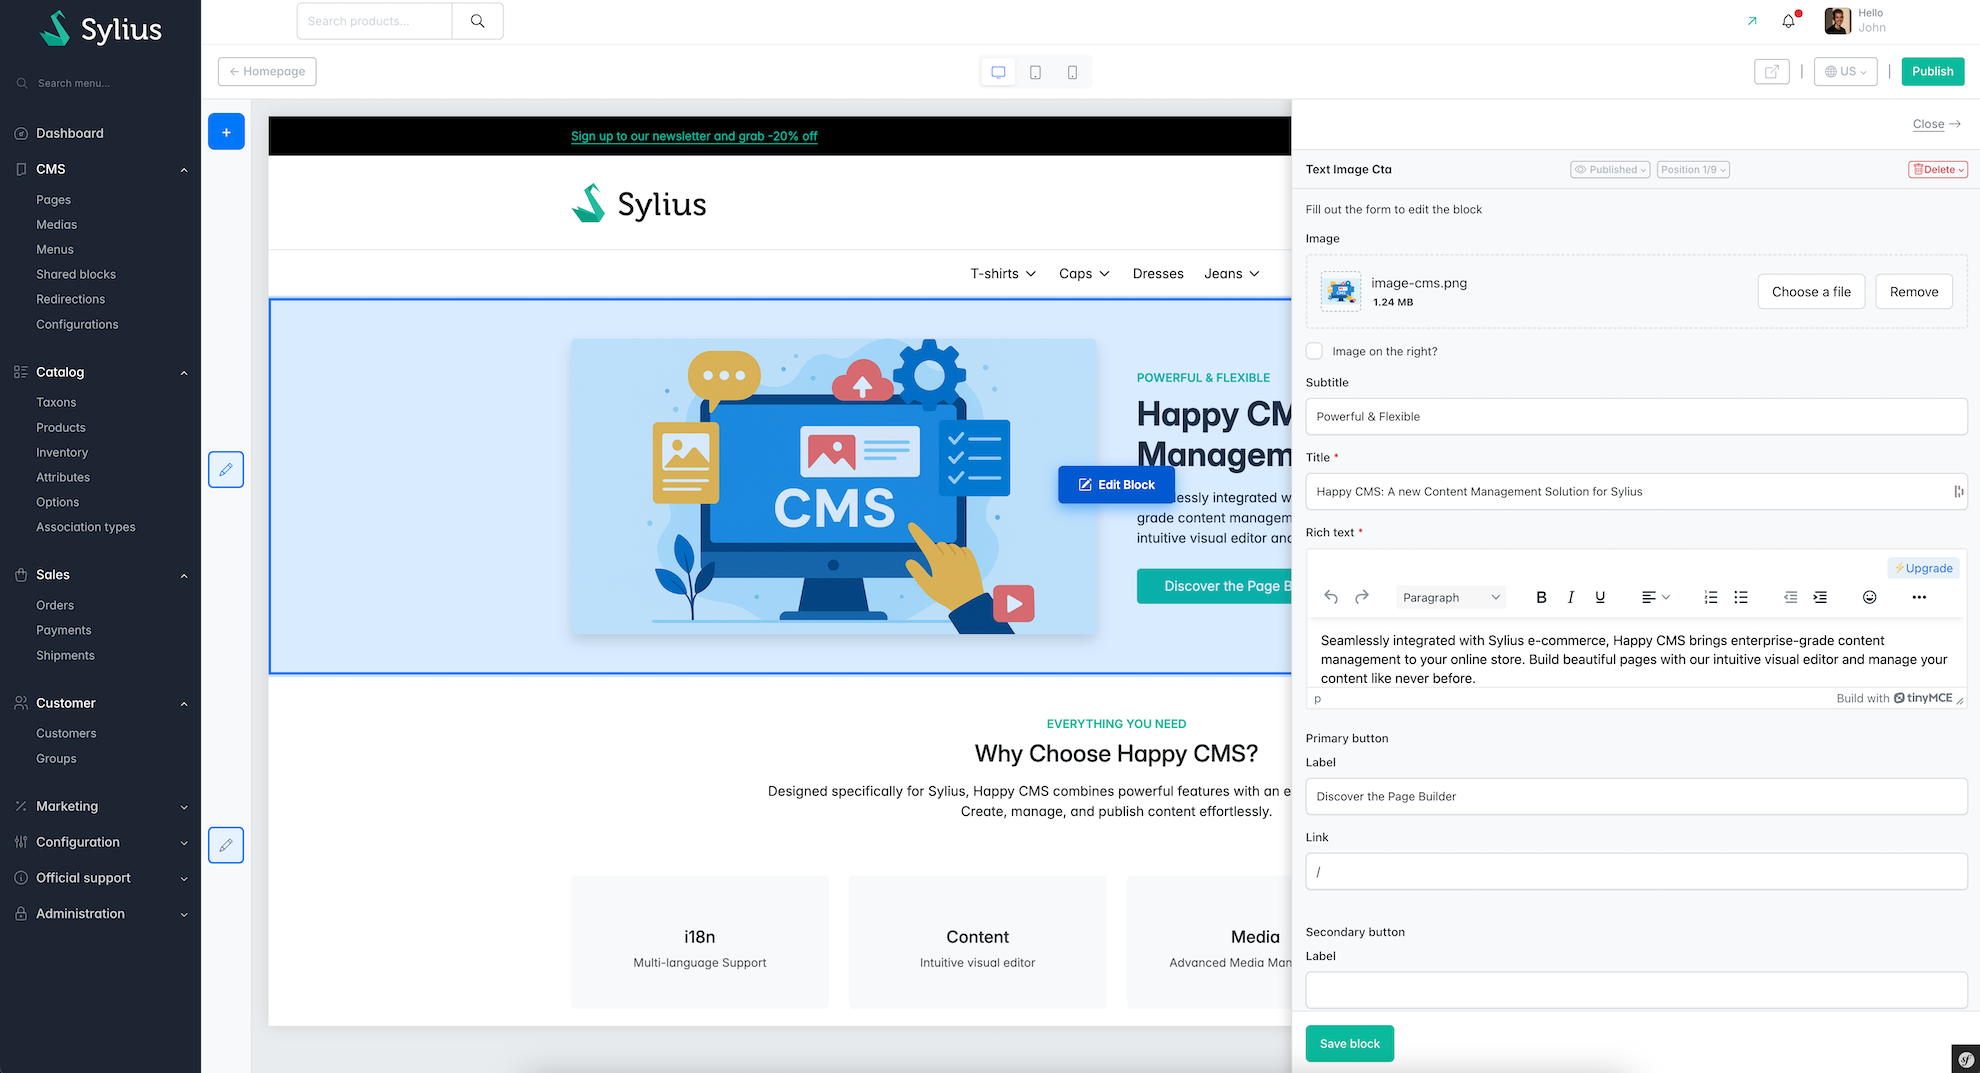Insert a numbered list

pyautogui.click(x=1711, y=597)
